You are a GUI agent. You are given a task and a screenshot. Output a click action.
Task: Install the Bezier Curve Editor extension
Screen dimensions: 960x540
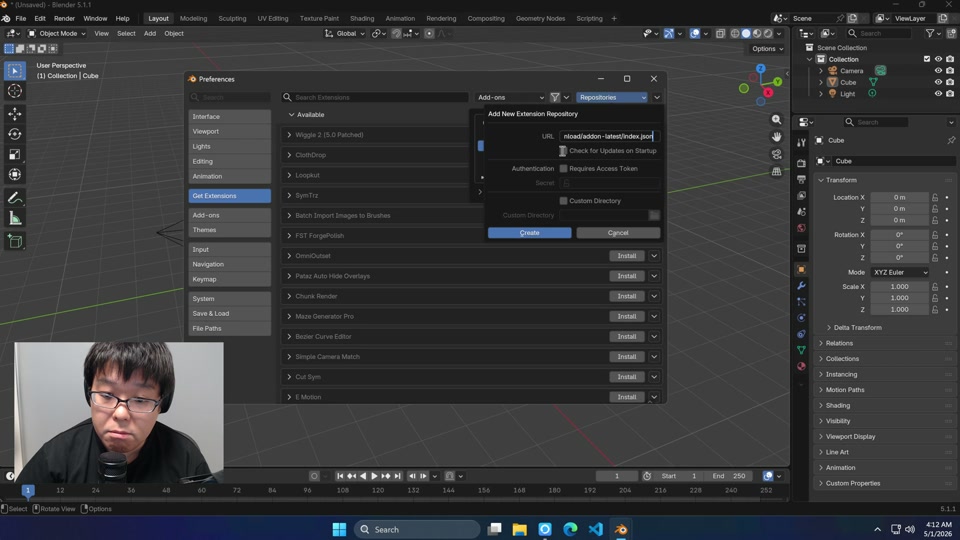626,337
